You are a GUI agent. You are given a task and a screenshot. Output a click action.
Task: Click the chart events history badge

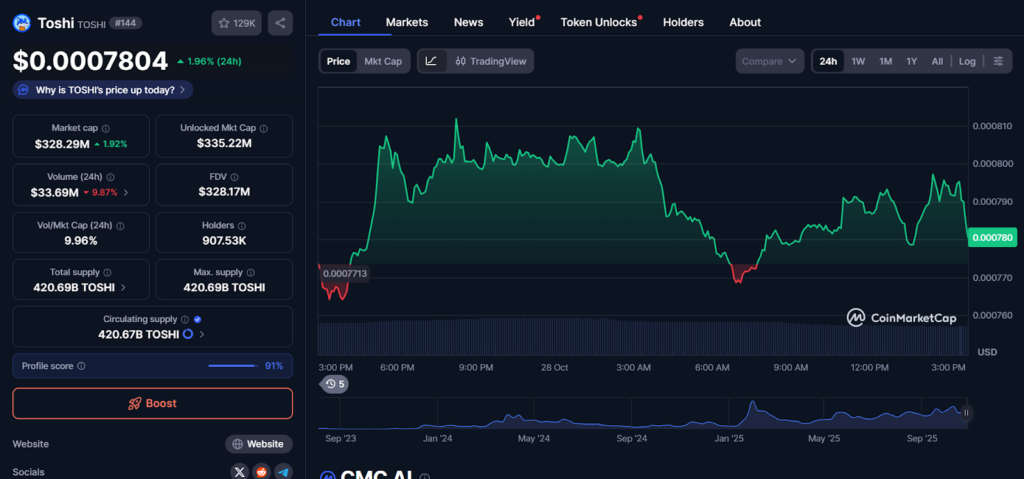(x=335, y=384)
